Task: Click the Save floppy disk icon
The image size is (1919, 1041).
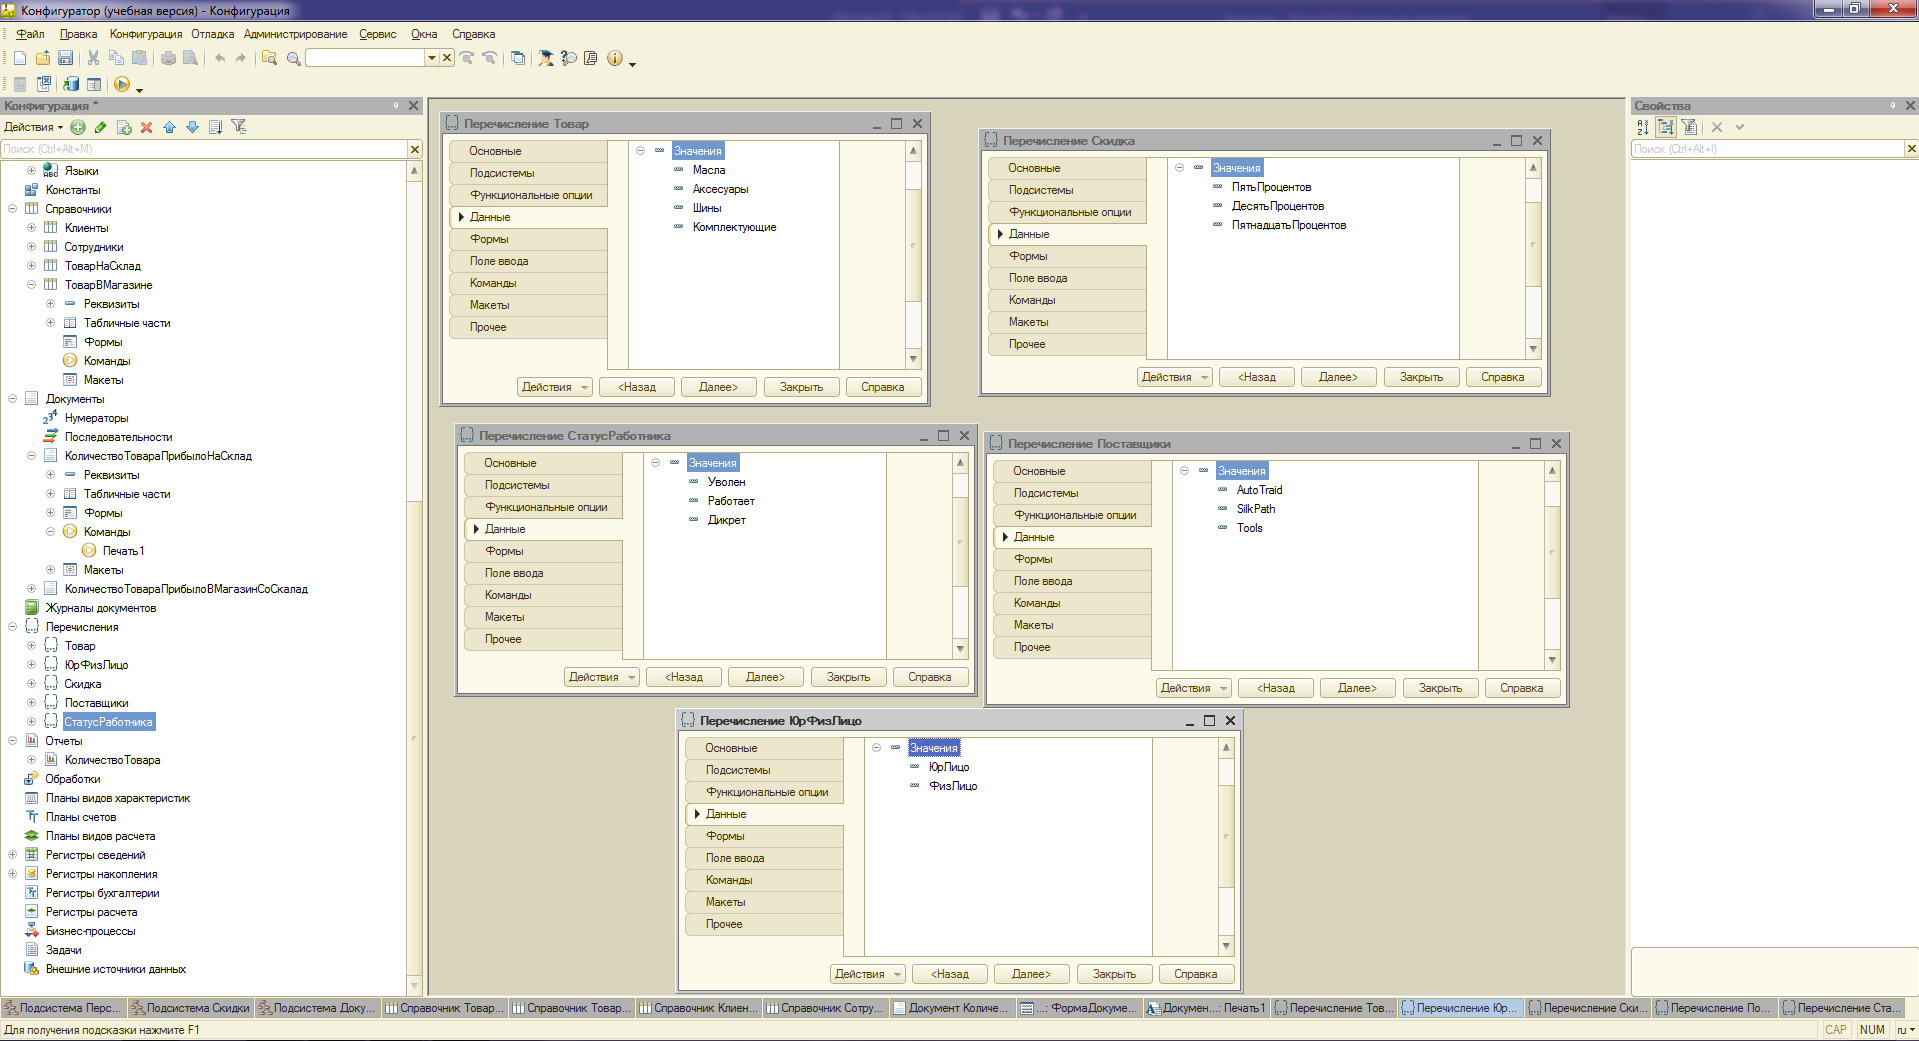Action: pyautogui.click(x=65, y=58)
